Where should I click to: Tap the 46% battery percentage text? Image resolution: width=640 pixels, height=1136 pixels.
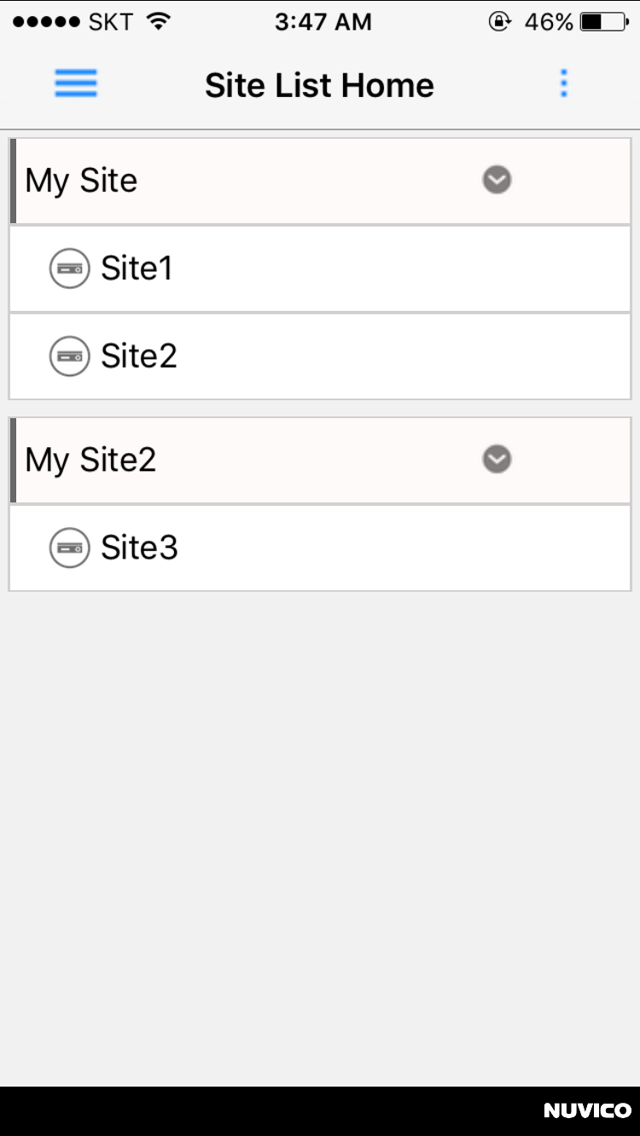click(549, 22)
